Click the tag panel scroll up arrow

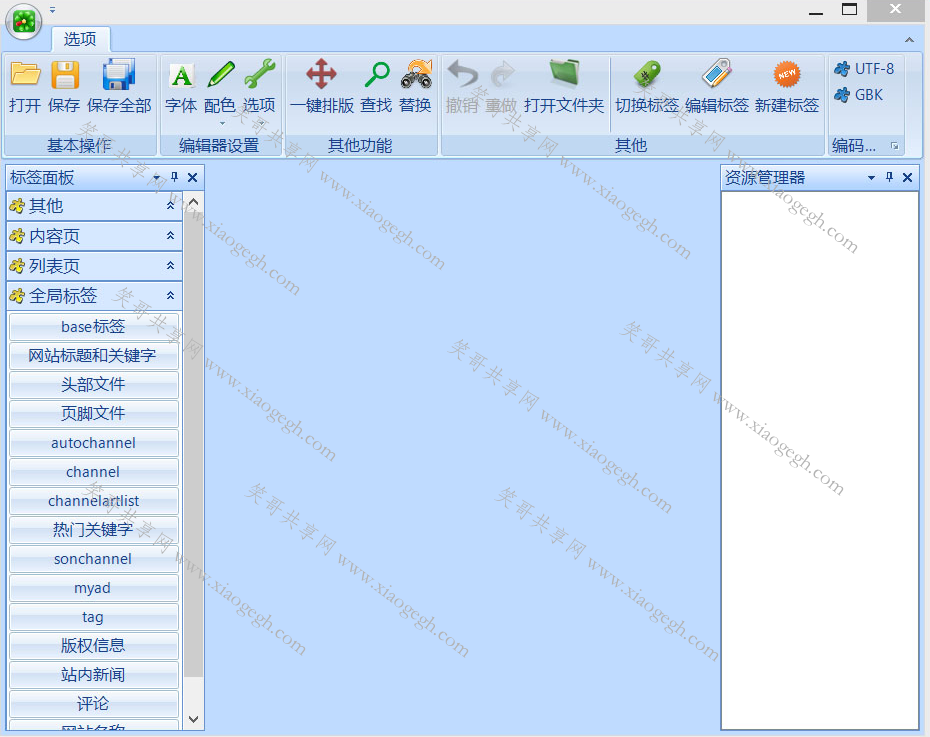point(193,203)
